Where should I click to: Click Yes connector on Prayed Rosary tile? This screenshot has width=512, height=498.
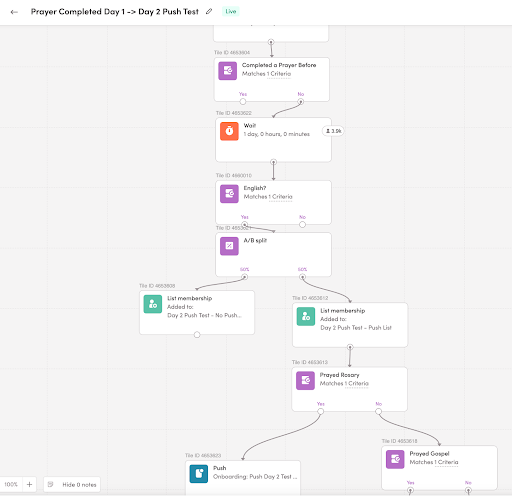[x=320, y=411]
